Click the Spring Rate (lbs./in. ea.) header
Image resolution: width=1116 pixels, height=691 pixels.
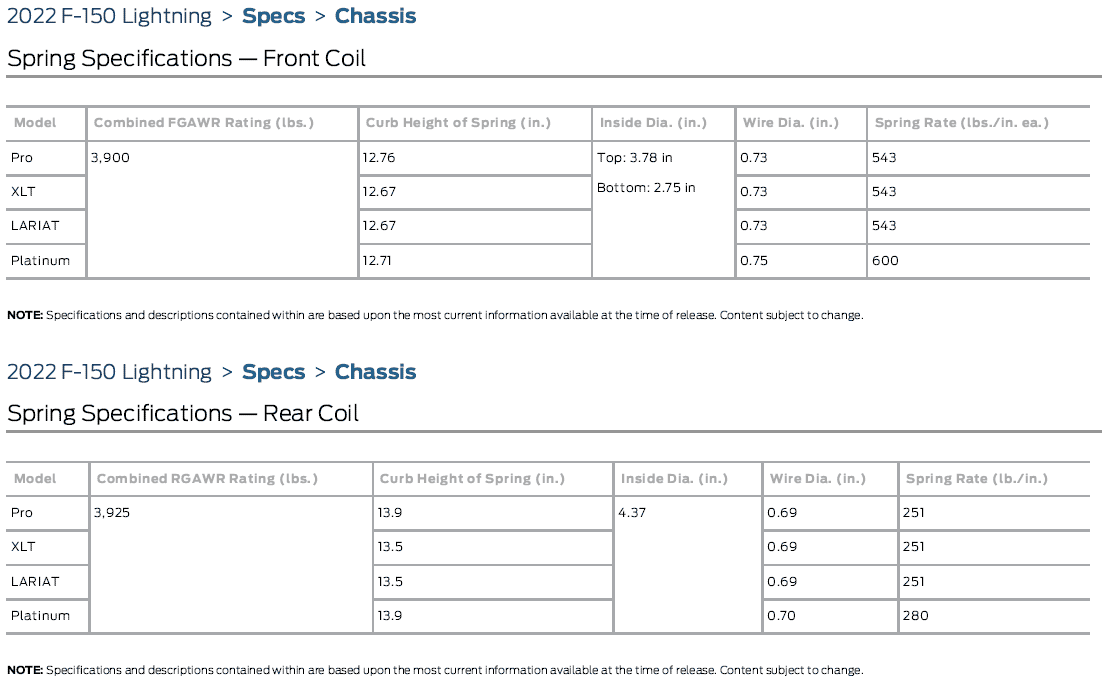pyautogui.click(x=961, y=123)
